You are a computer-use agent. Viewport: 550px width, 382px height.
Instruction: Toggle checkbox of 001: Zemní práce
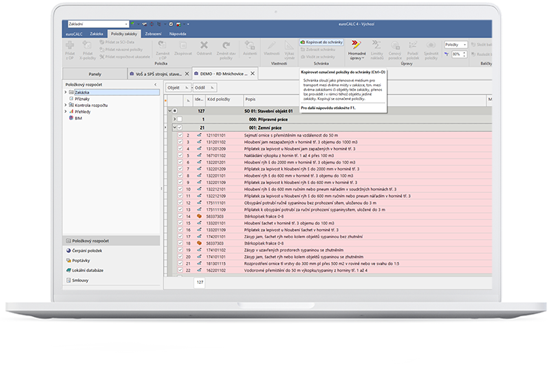180,127
